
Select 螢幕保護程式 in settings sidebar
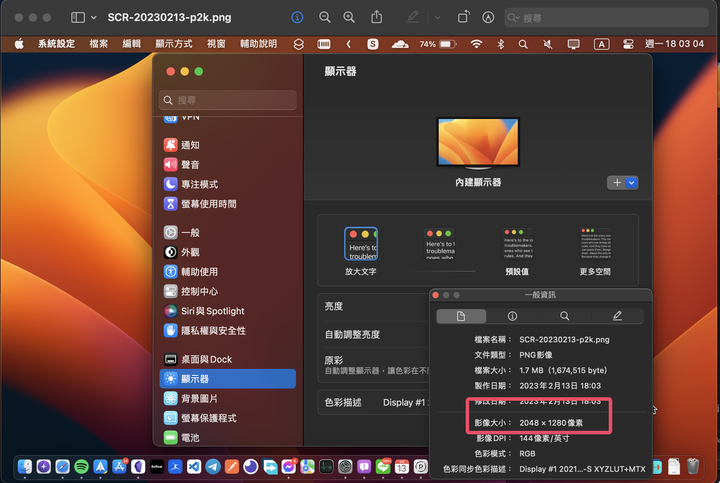pos(228,418)
